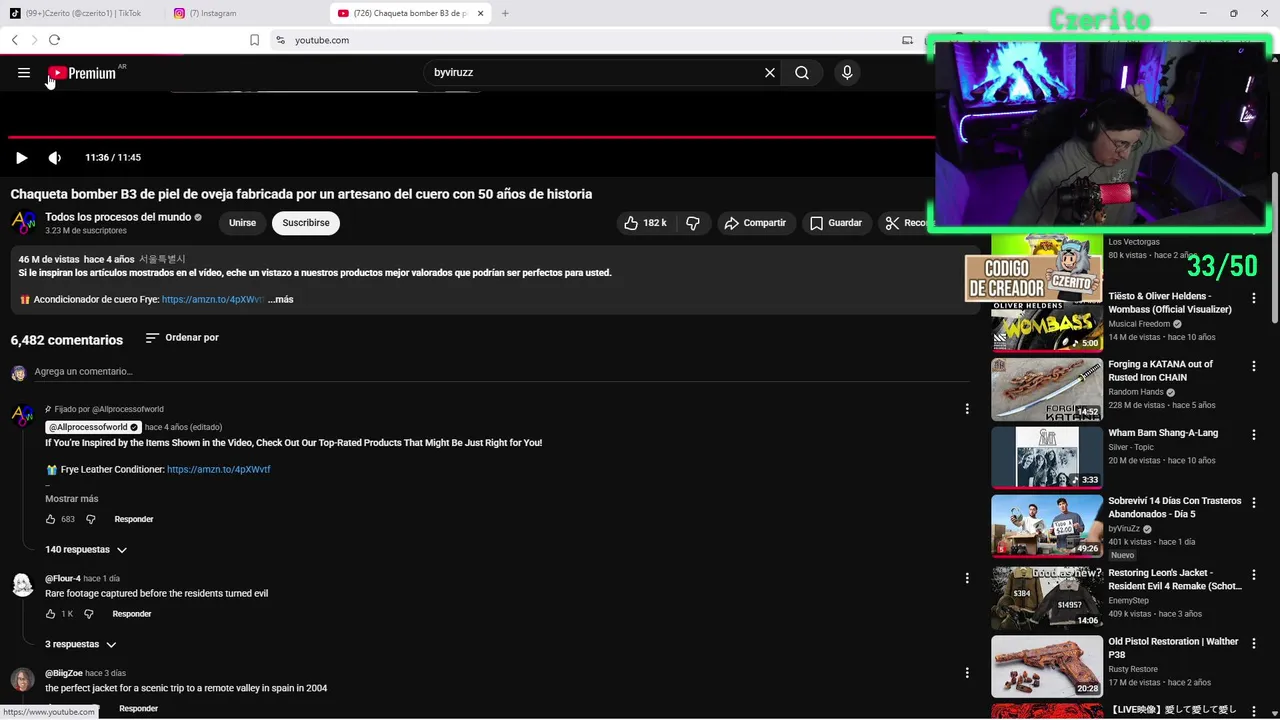Open Wham Bam Shang-A-Lang thumbnail

(1047, 458)
